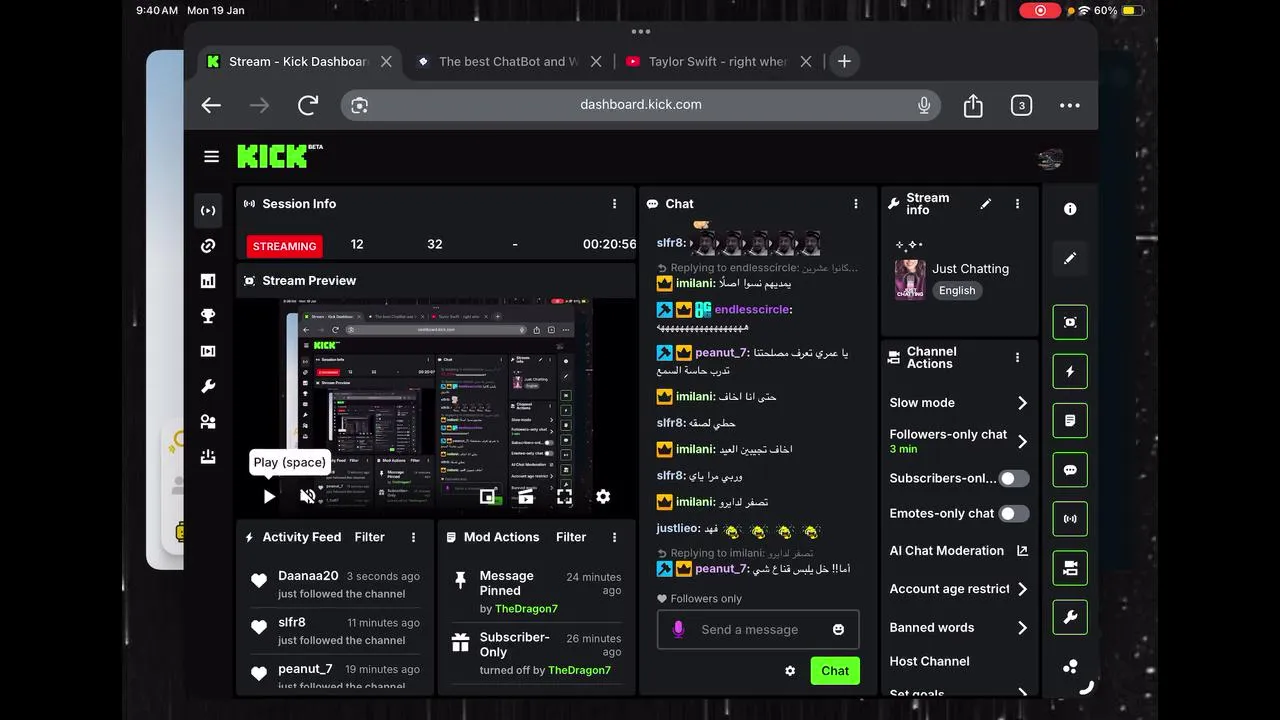Click the pencil edit-layout icon in the right toolbar
Viewport: 1280px width, 720px height.
coord(1070,258)
